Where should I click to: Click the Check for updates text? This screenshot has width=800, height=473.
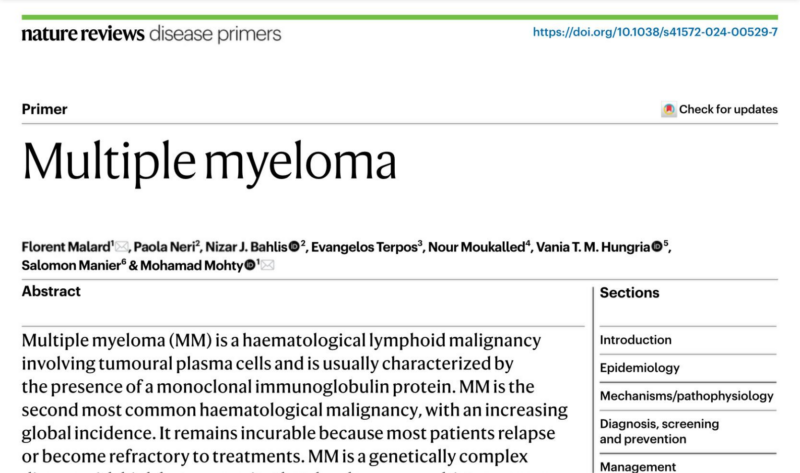728,109
